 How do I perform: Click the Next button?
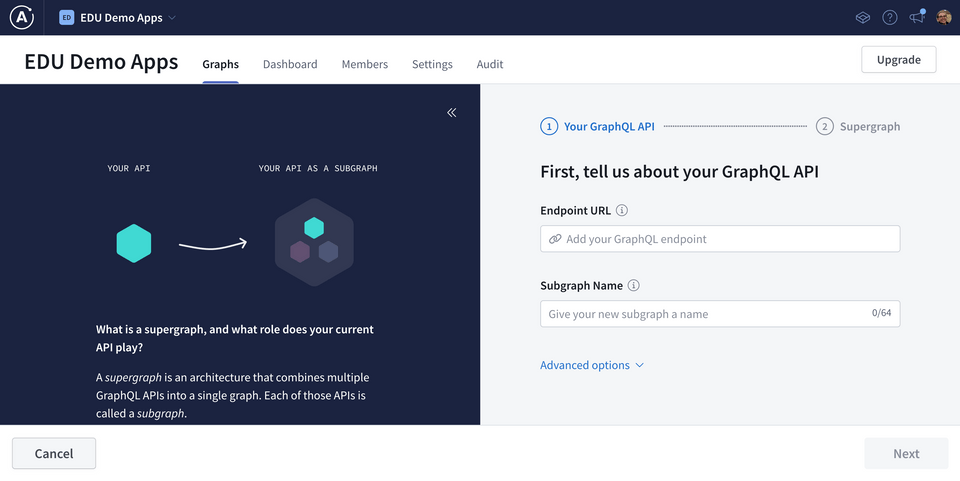(x=906, y=453)
